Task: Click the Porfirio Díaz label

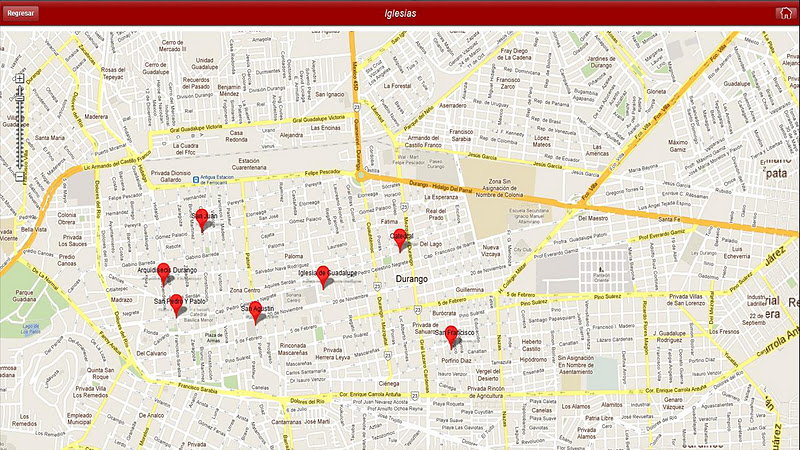Action: [x=456, y=361]
